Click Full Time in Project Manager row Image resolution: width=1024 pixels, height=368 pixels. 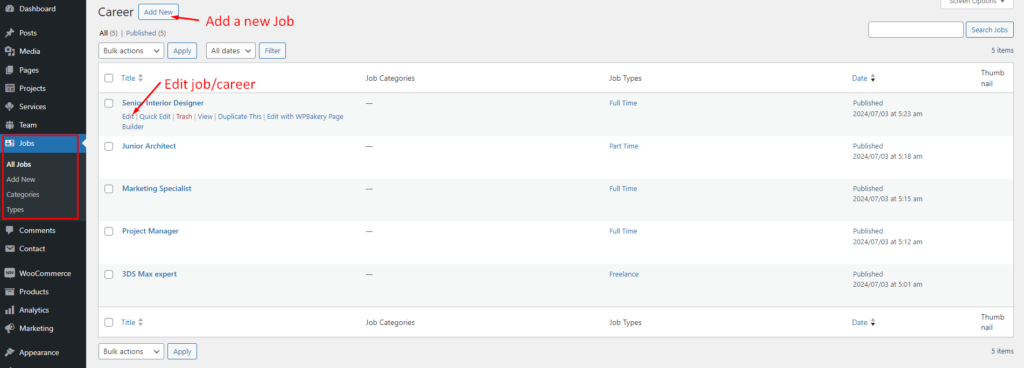[x=623, y=231]
